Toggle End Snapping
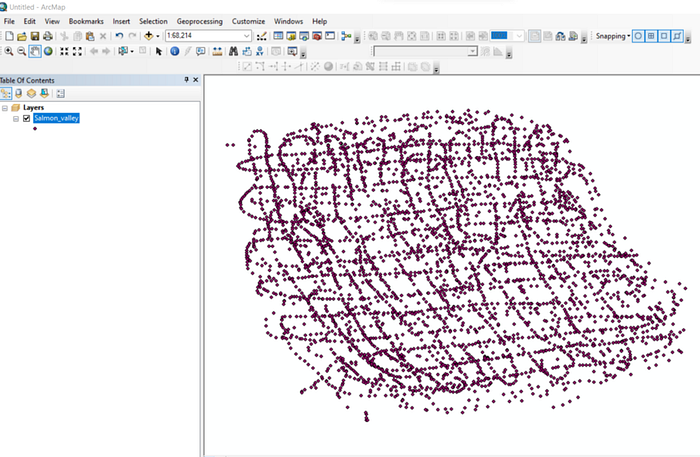Image resolution: width=700 pixels, height=457 pixels. click(651, 36)
